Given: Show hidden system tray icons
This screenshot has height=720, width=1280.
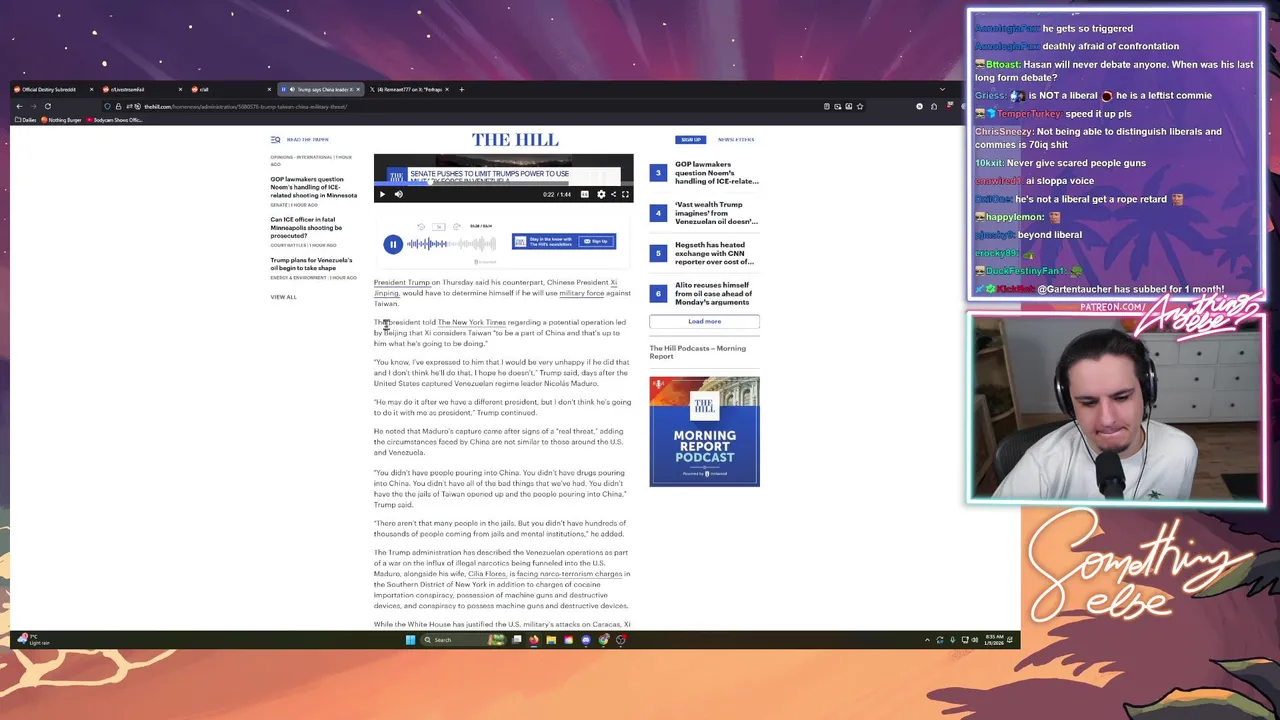Looking at the screenshot, I should click(927, 640).
